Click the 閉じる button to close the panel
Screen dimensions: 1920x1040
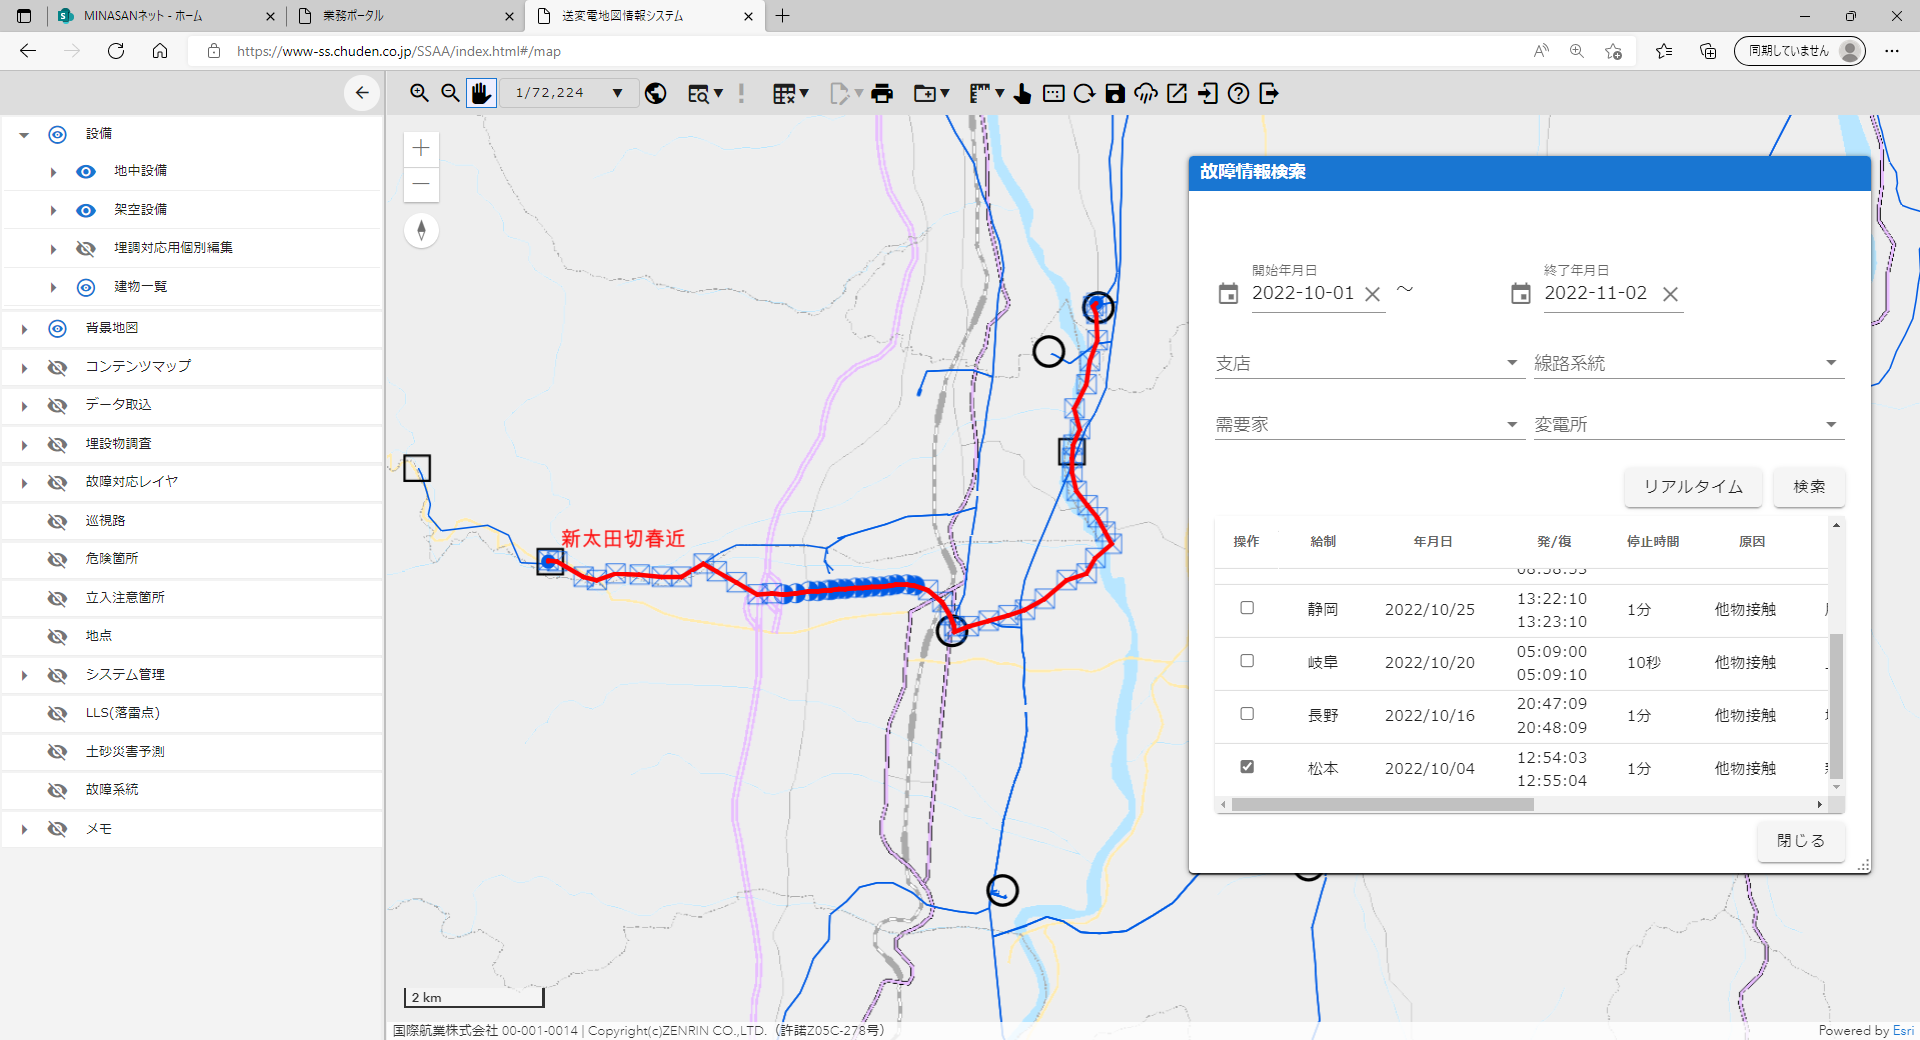[x=1800, y=840]
